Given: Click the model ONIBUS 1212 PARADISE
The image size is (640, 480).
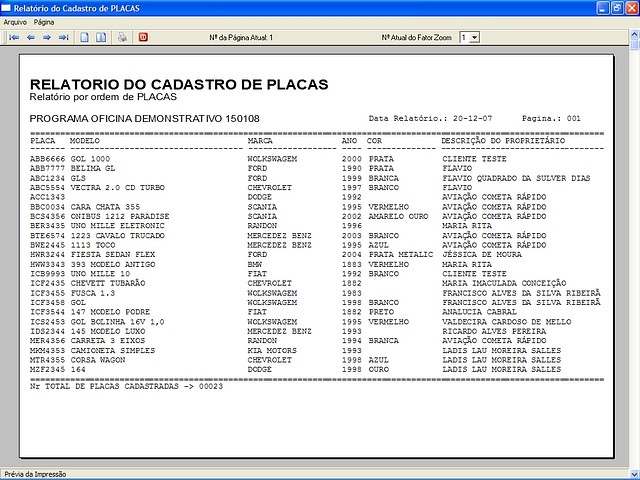Looking at the screenshot, I should pos(120,216).
